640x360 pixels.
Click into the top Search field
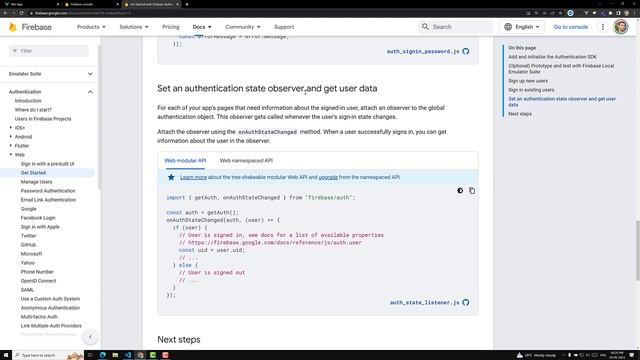(456, 27)
